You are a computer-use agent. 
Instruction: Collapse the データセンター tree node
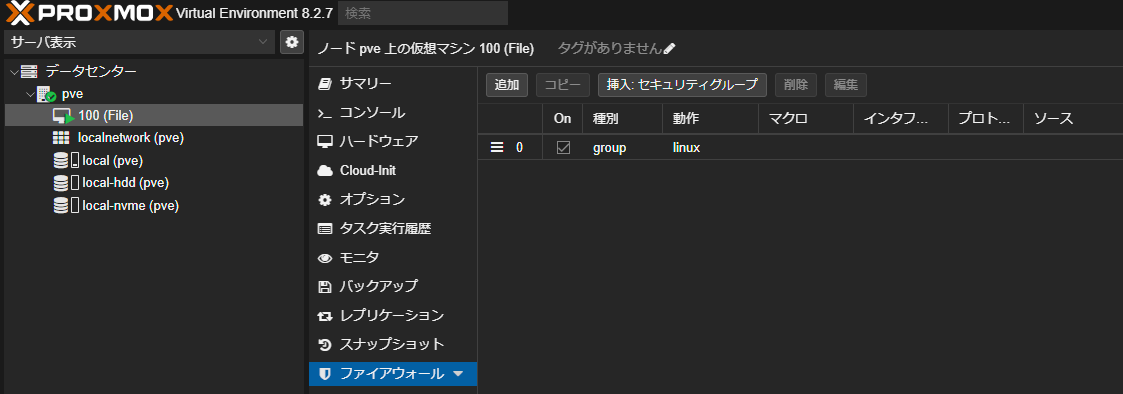14,72
